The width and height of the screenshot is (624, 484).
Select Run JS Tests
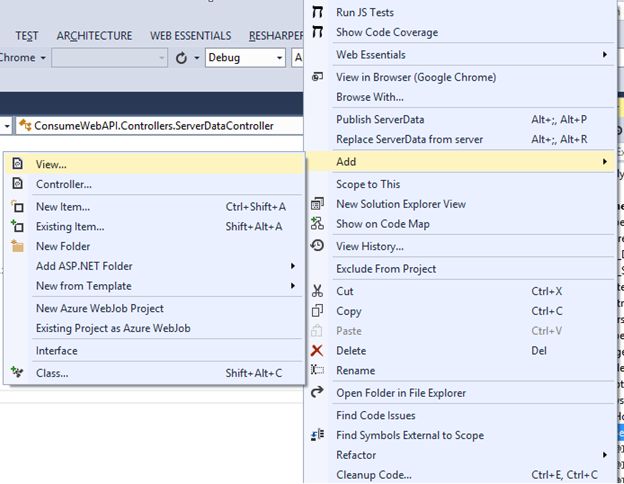365,13
